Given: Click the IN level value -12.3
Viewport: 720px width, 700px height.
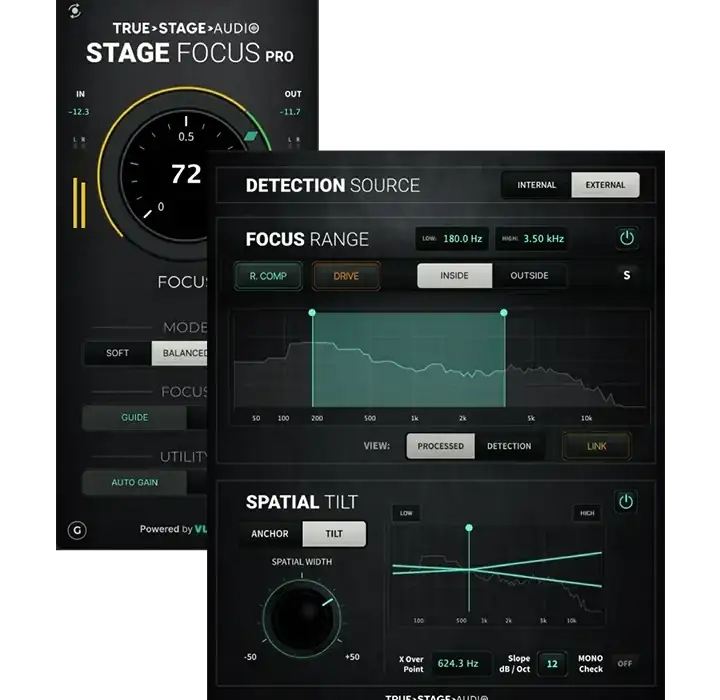Looking at the screenshot, I should (x=79, y=112).
